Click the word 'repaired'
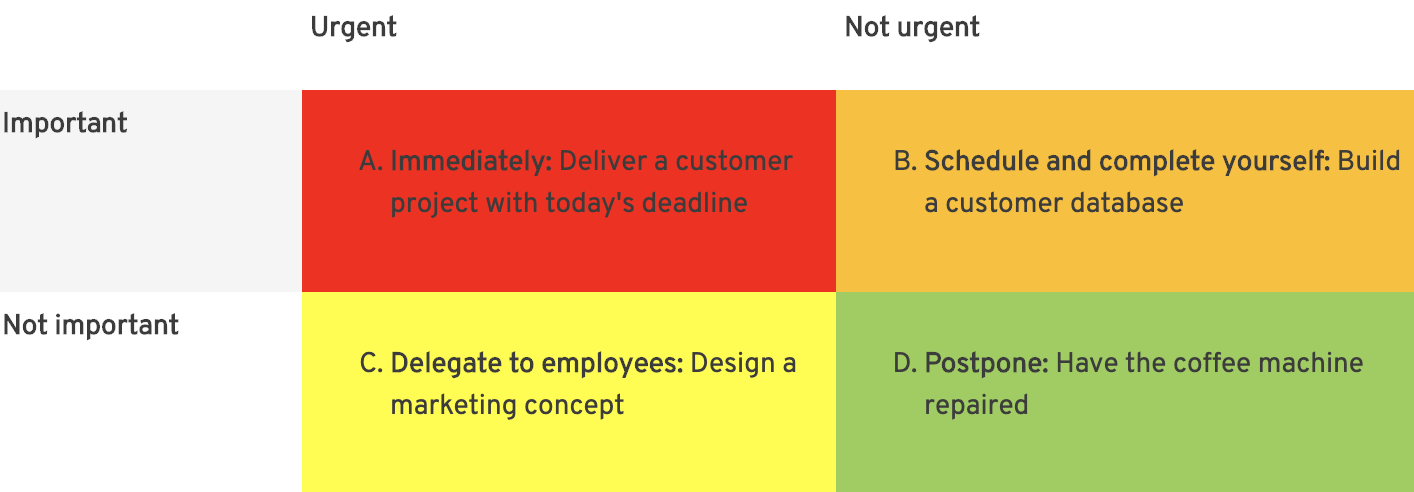1414x492 pixels. [x=976, y=405]
